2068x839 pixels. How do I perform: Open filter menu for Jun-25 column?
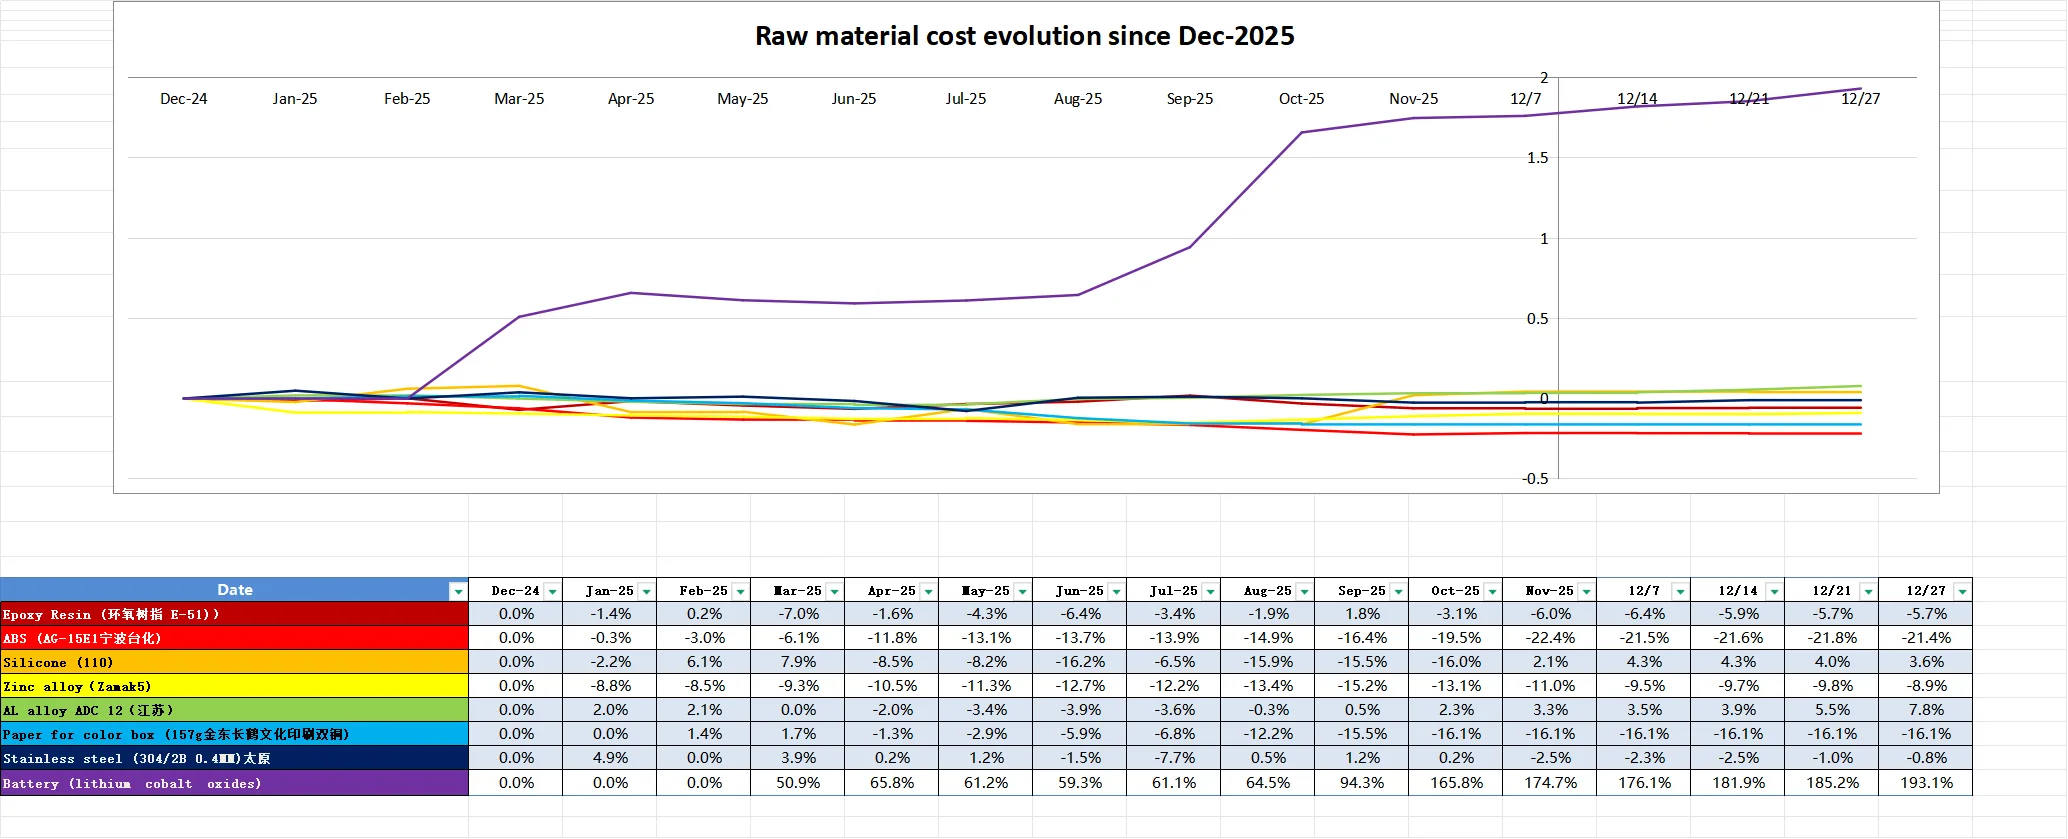point(1116,591)
